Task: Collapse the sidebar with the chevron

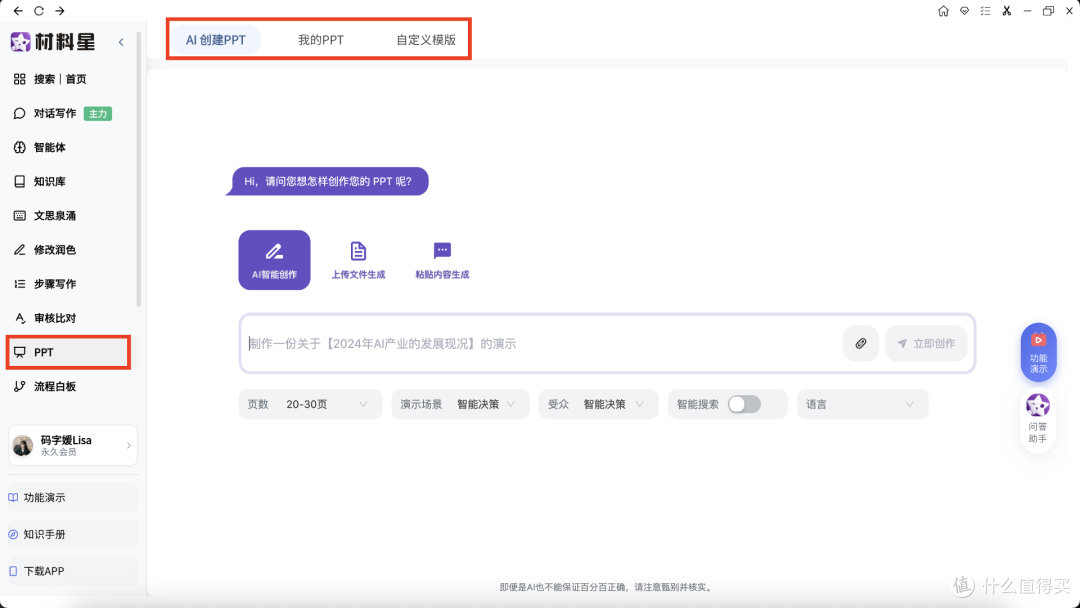Action: click(121, 42)
